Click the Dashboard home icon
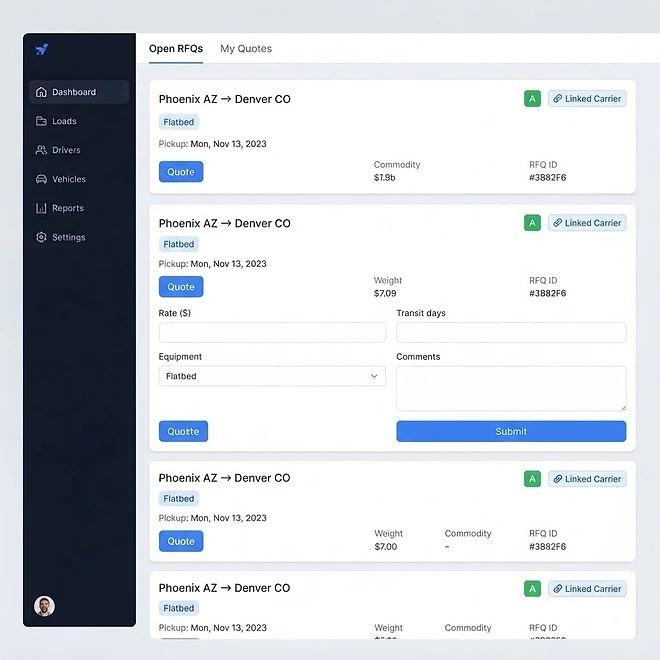This screenshot has width=660, height=660. (x=41, y=92)
